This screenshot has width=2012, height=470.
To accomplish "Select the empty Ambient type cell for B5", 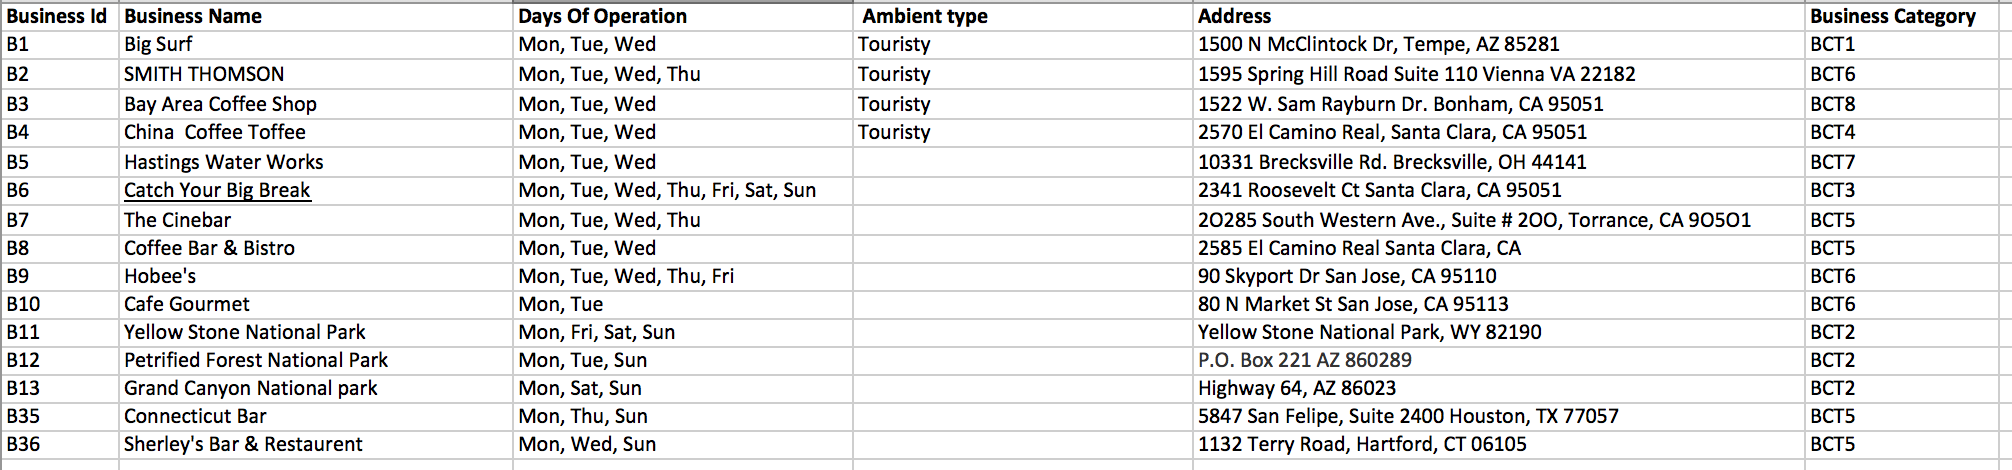I will click(x=1023, y=162).
